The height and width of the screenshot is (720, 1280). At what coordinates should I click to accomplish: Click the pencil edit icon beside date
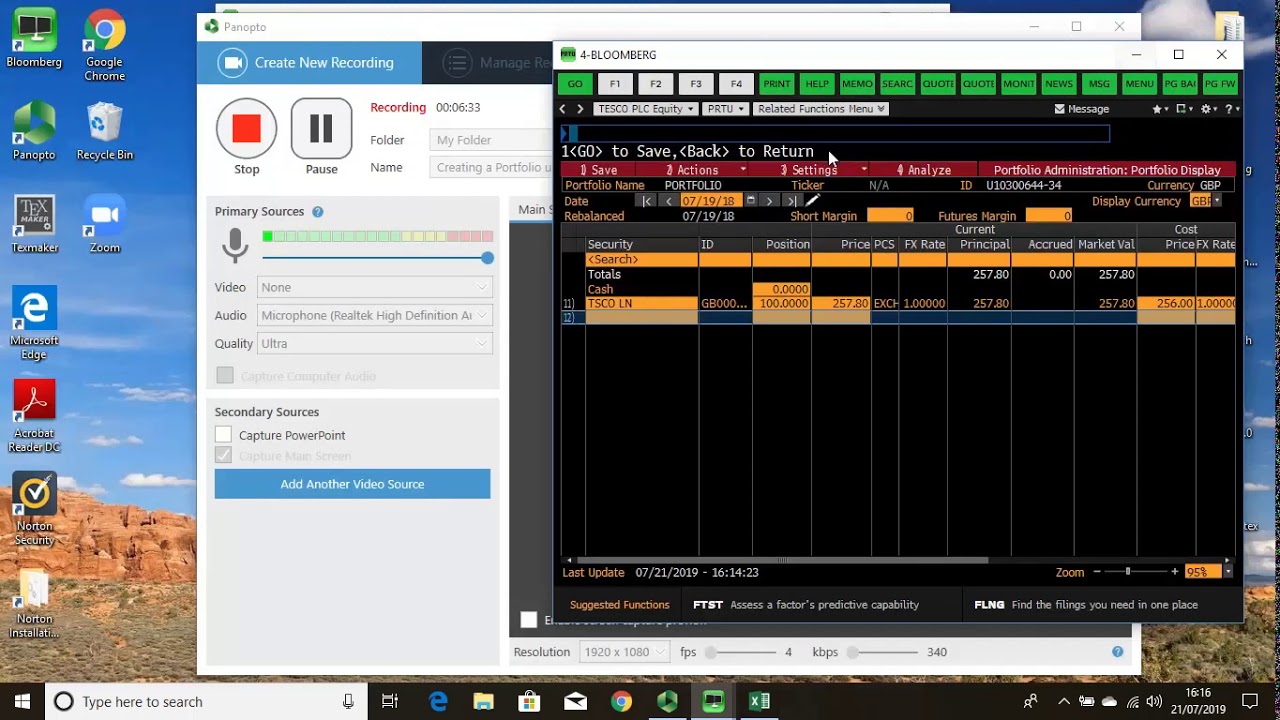pos(812,201)
